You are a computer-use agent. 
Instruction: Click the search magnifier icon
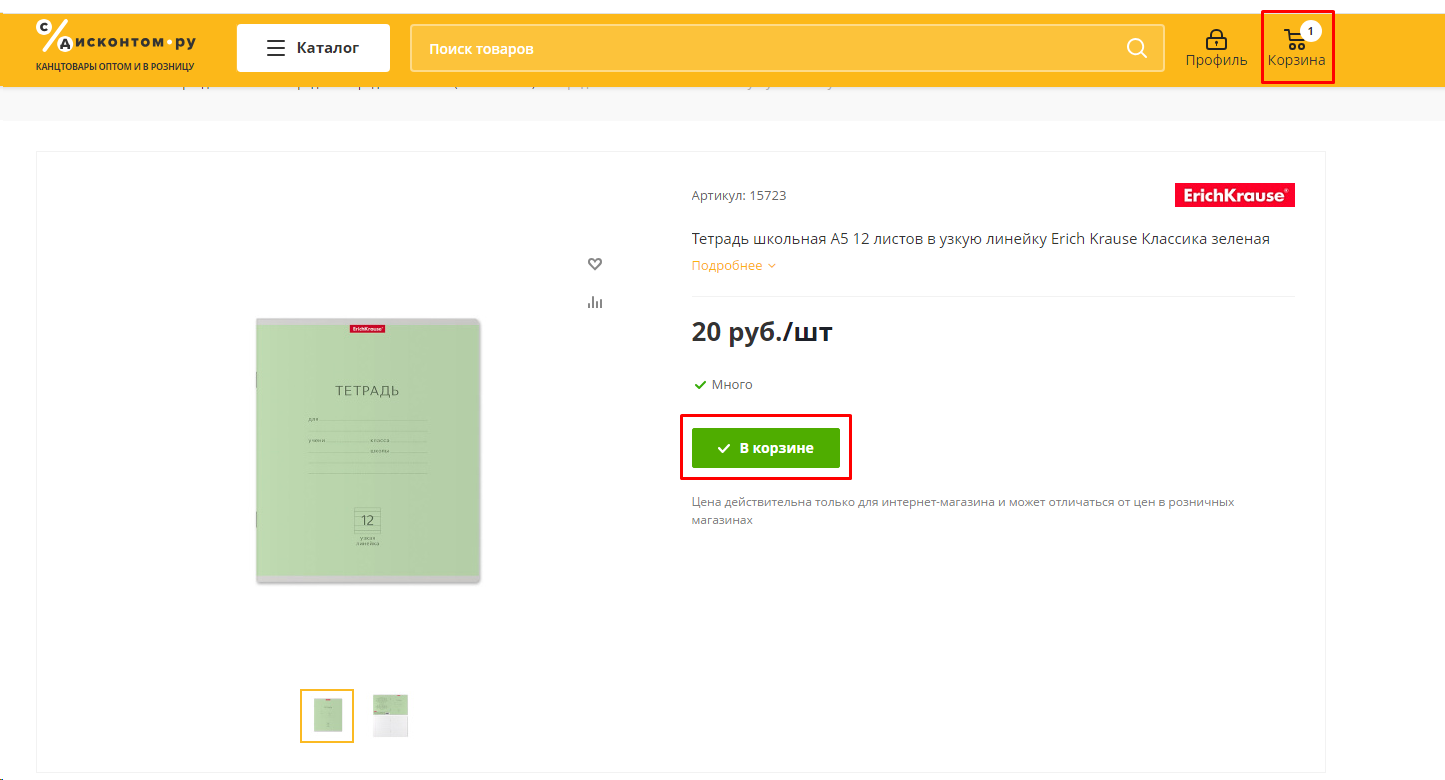[x=1137, y=48]
